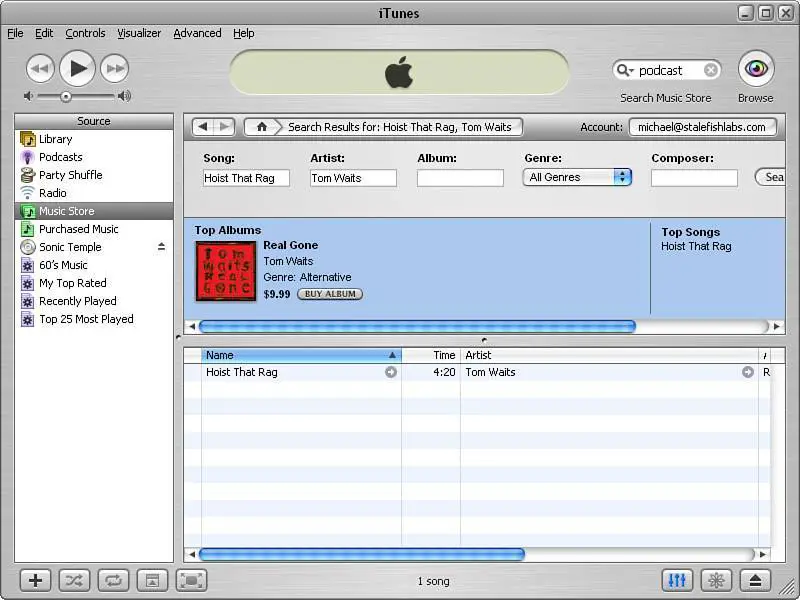Open the equalizer window
Viewport: 800px width, 600px height.
pos(677,580)
